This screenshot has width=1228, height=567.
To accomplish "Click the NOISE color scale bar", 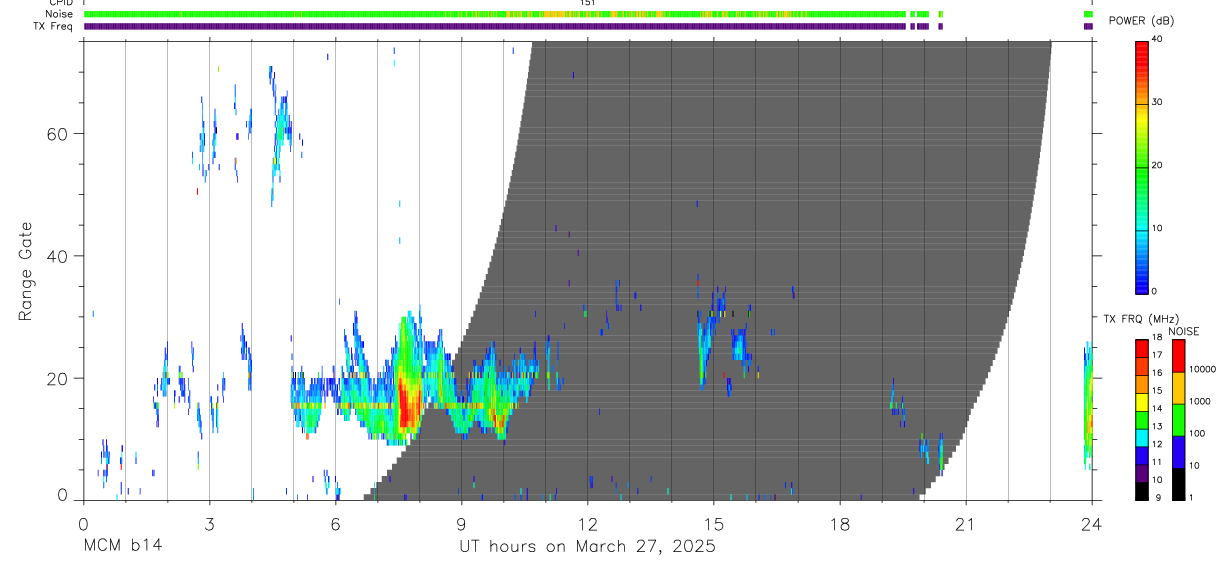I will tap(1178, 419).
